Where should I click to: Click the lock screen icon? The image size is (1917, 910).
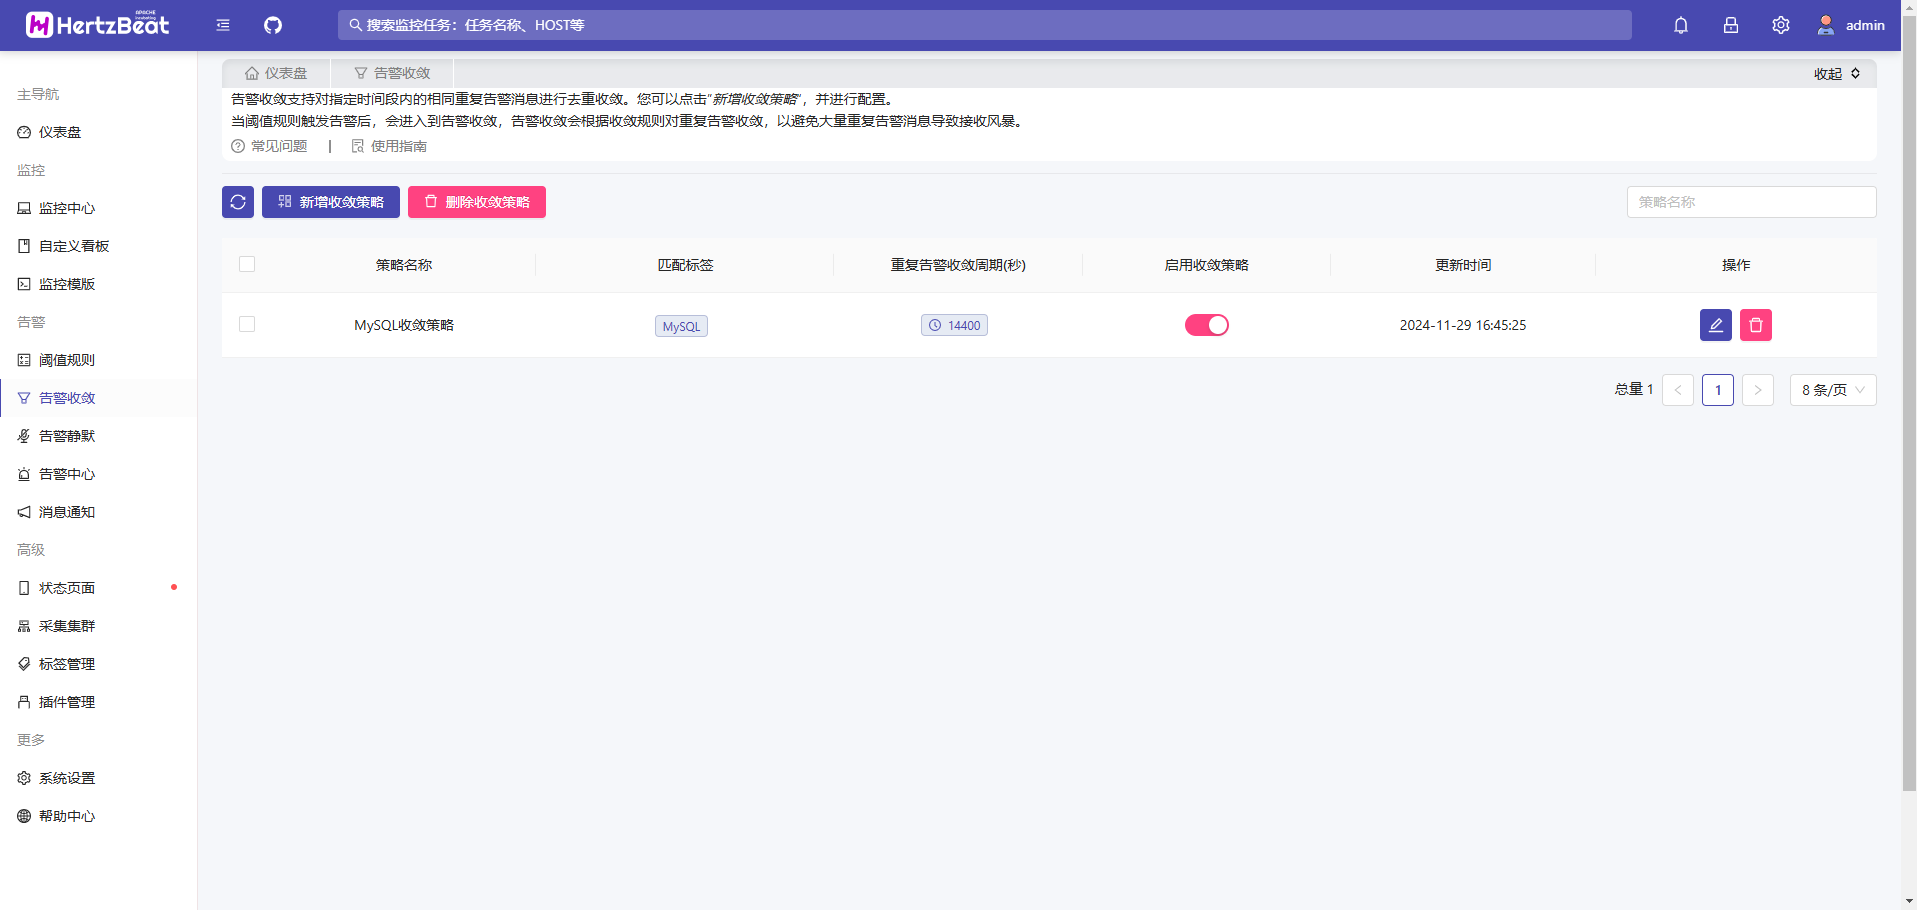tap(1731, 25)
